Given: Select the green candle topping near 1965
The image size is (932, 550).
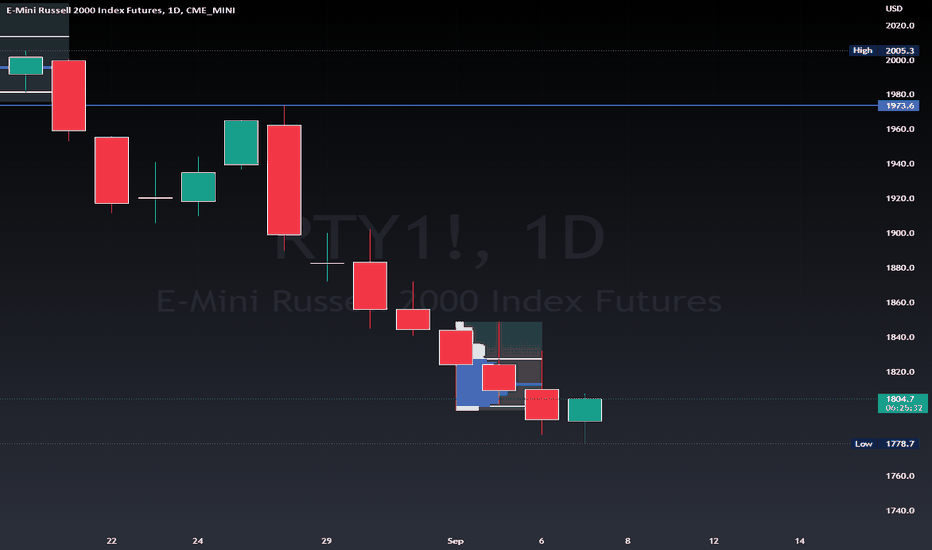Looking at the screenshot, I should 241,143.
